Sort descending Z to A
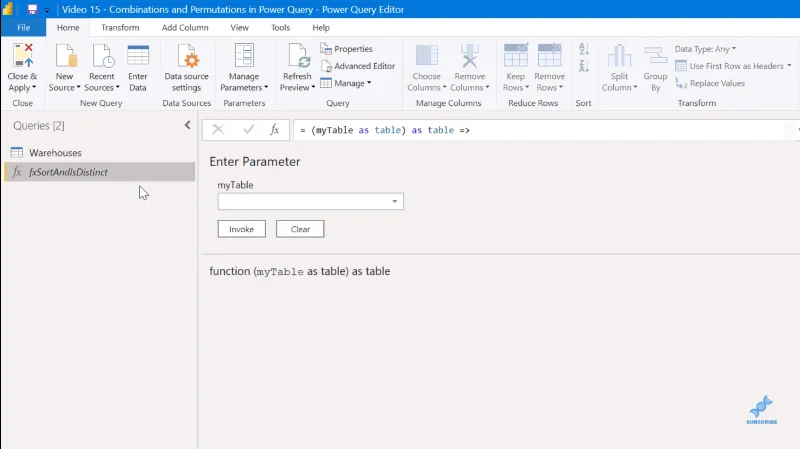 584,66
